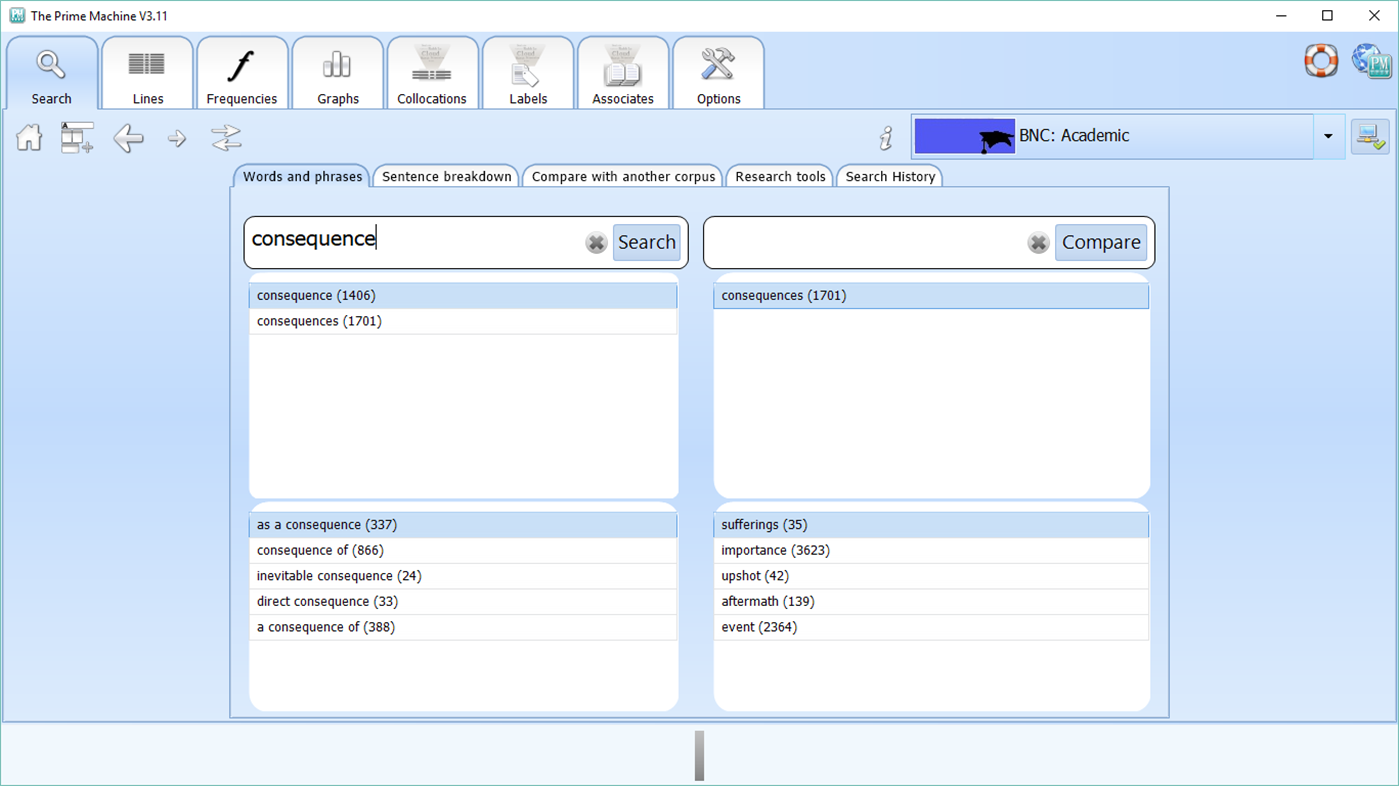The height and width of the screenshot is (786, 1399).
Task: Switch to the Labels tab
Action: (528, 73)
